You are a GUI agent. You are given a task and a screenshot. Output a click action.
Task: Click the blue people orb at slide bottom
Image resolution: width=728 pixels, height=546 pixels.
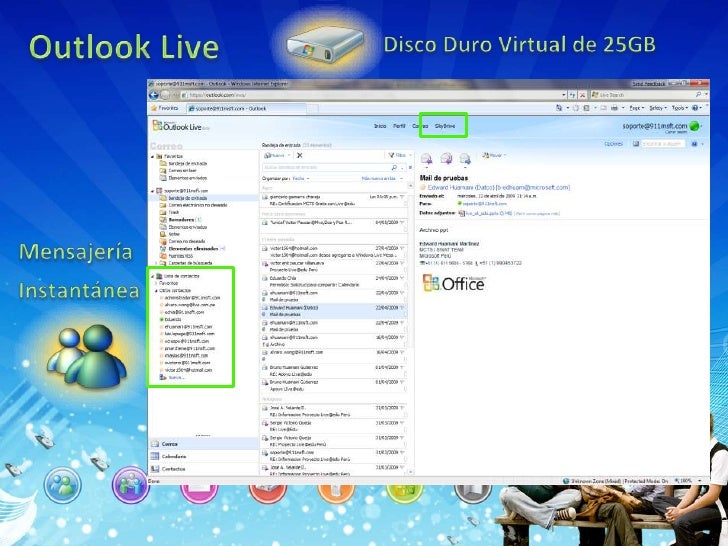click(62, 485)
